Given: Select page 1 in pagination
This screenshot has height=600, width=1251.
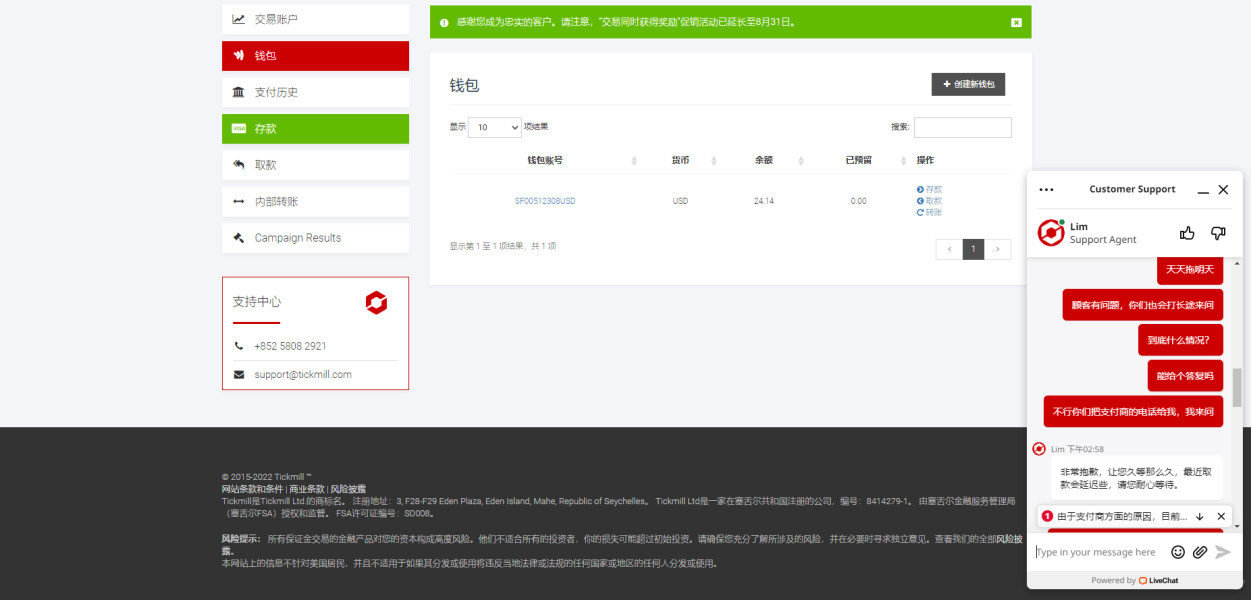Looking at the screenshot, I should pos(974,249).
